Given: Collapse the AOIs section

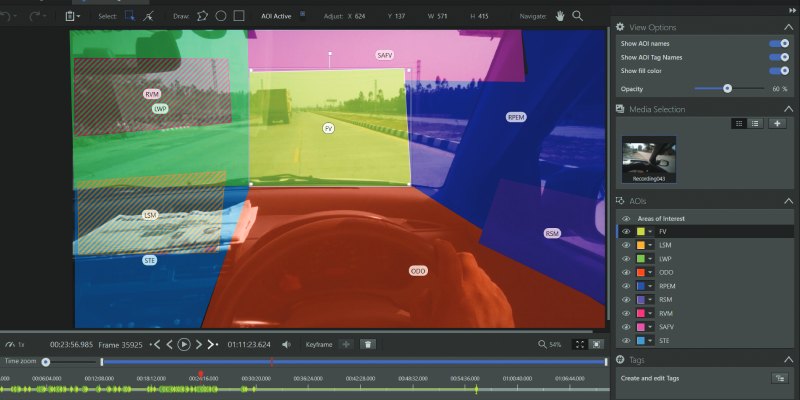Looking at the screenshot, I should tap(788, 201).
